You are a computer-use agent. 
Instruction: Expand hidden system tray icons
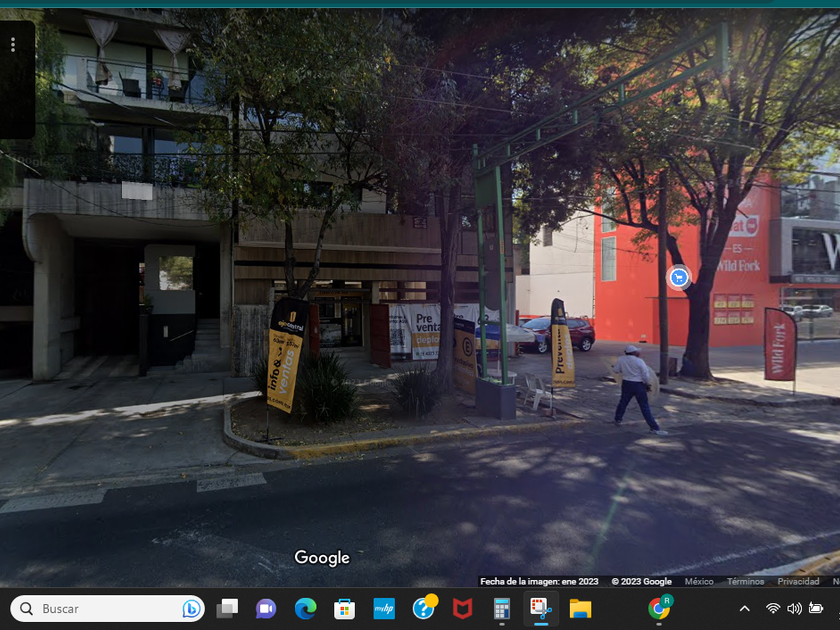744,608
